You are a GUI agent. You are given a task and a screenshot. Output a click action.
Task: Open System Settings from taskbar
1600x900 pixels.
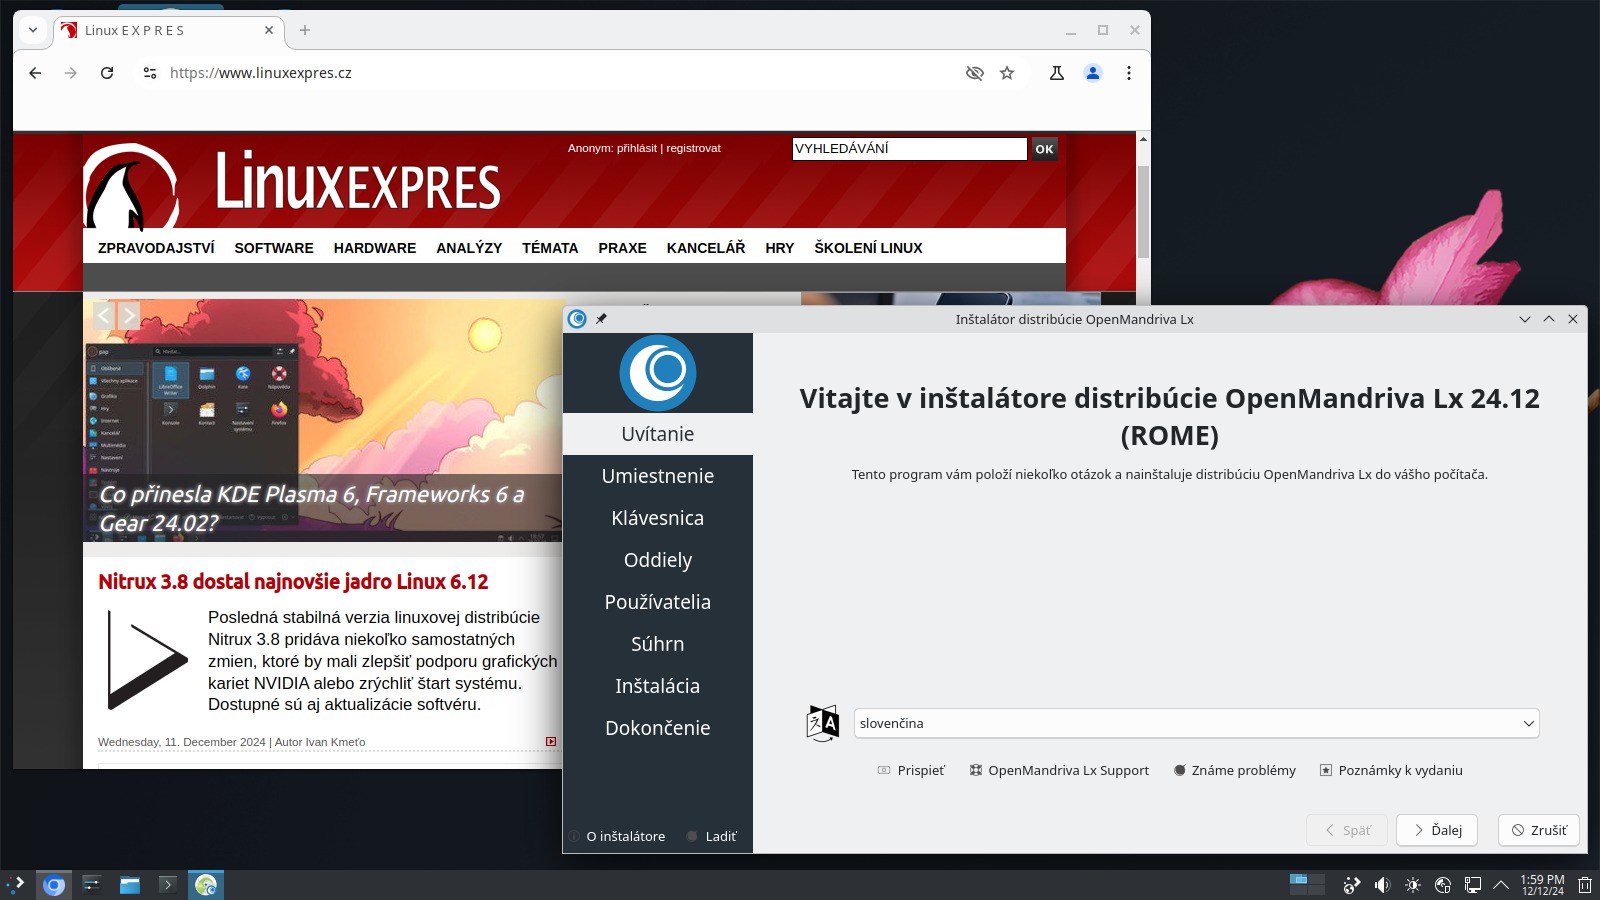92,885
